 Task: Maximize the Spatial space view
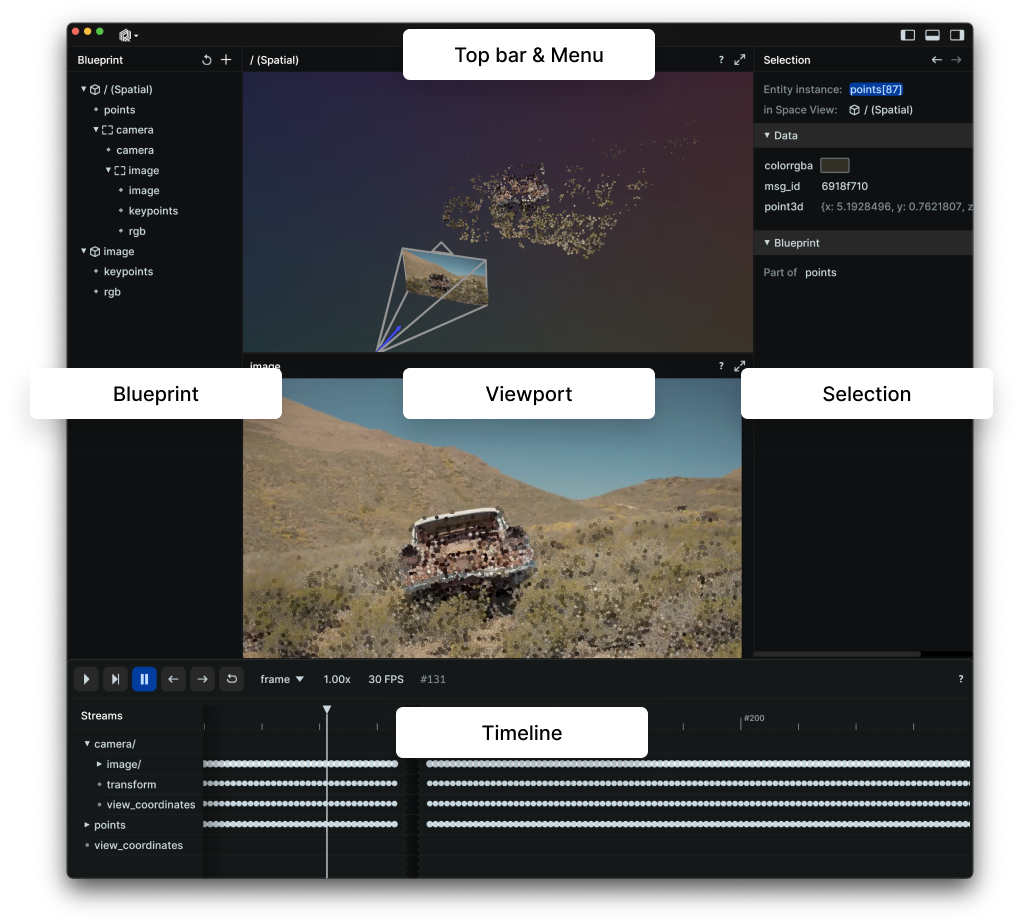tap(741, 59)
